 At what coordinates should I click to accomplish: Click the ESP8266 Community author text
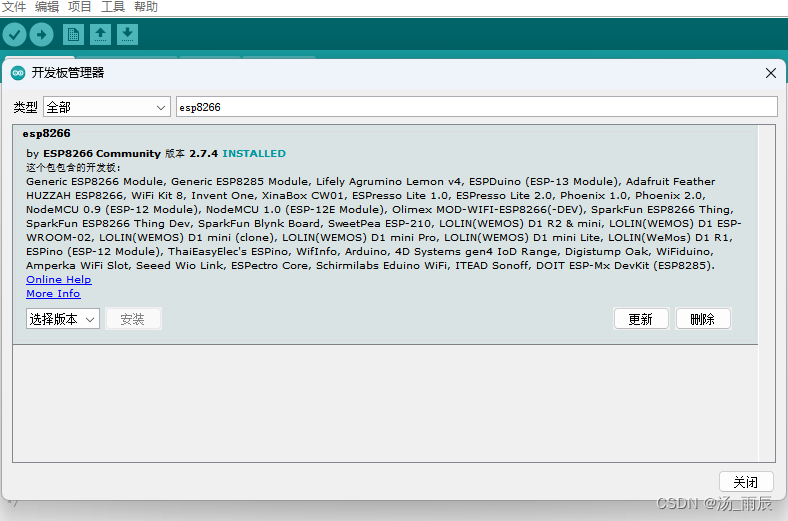coord(102,154)
